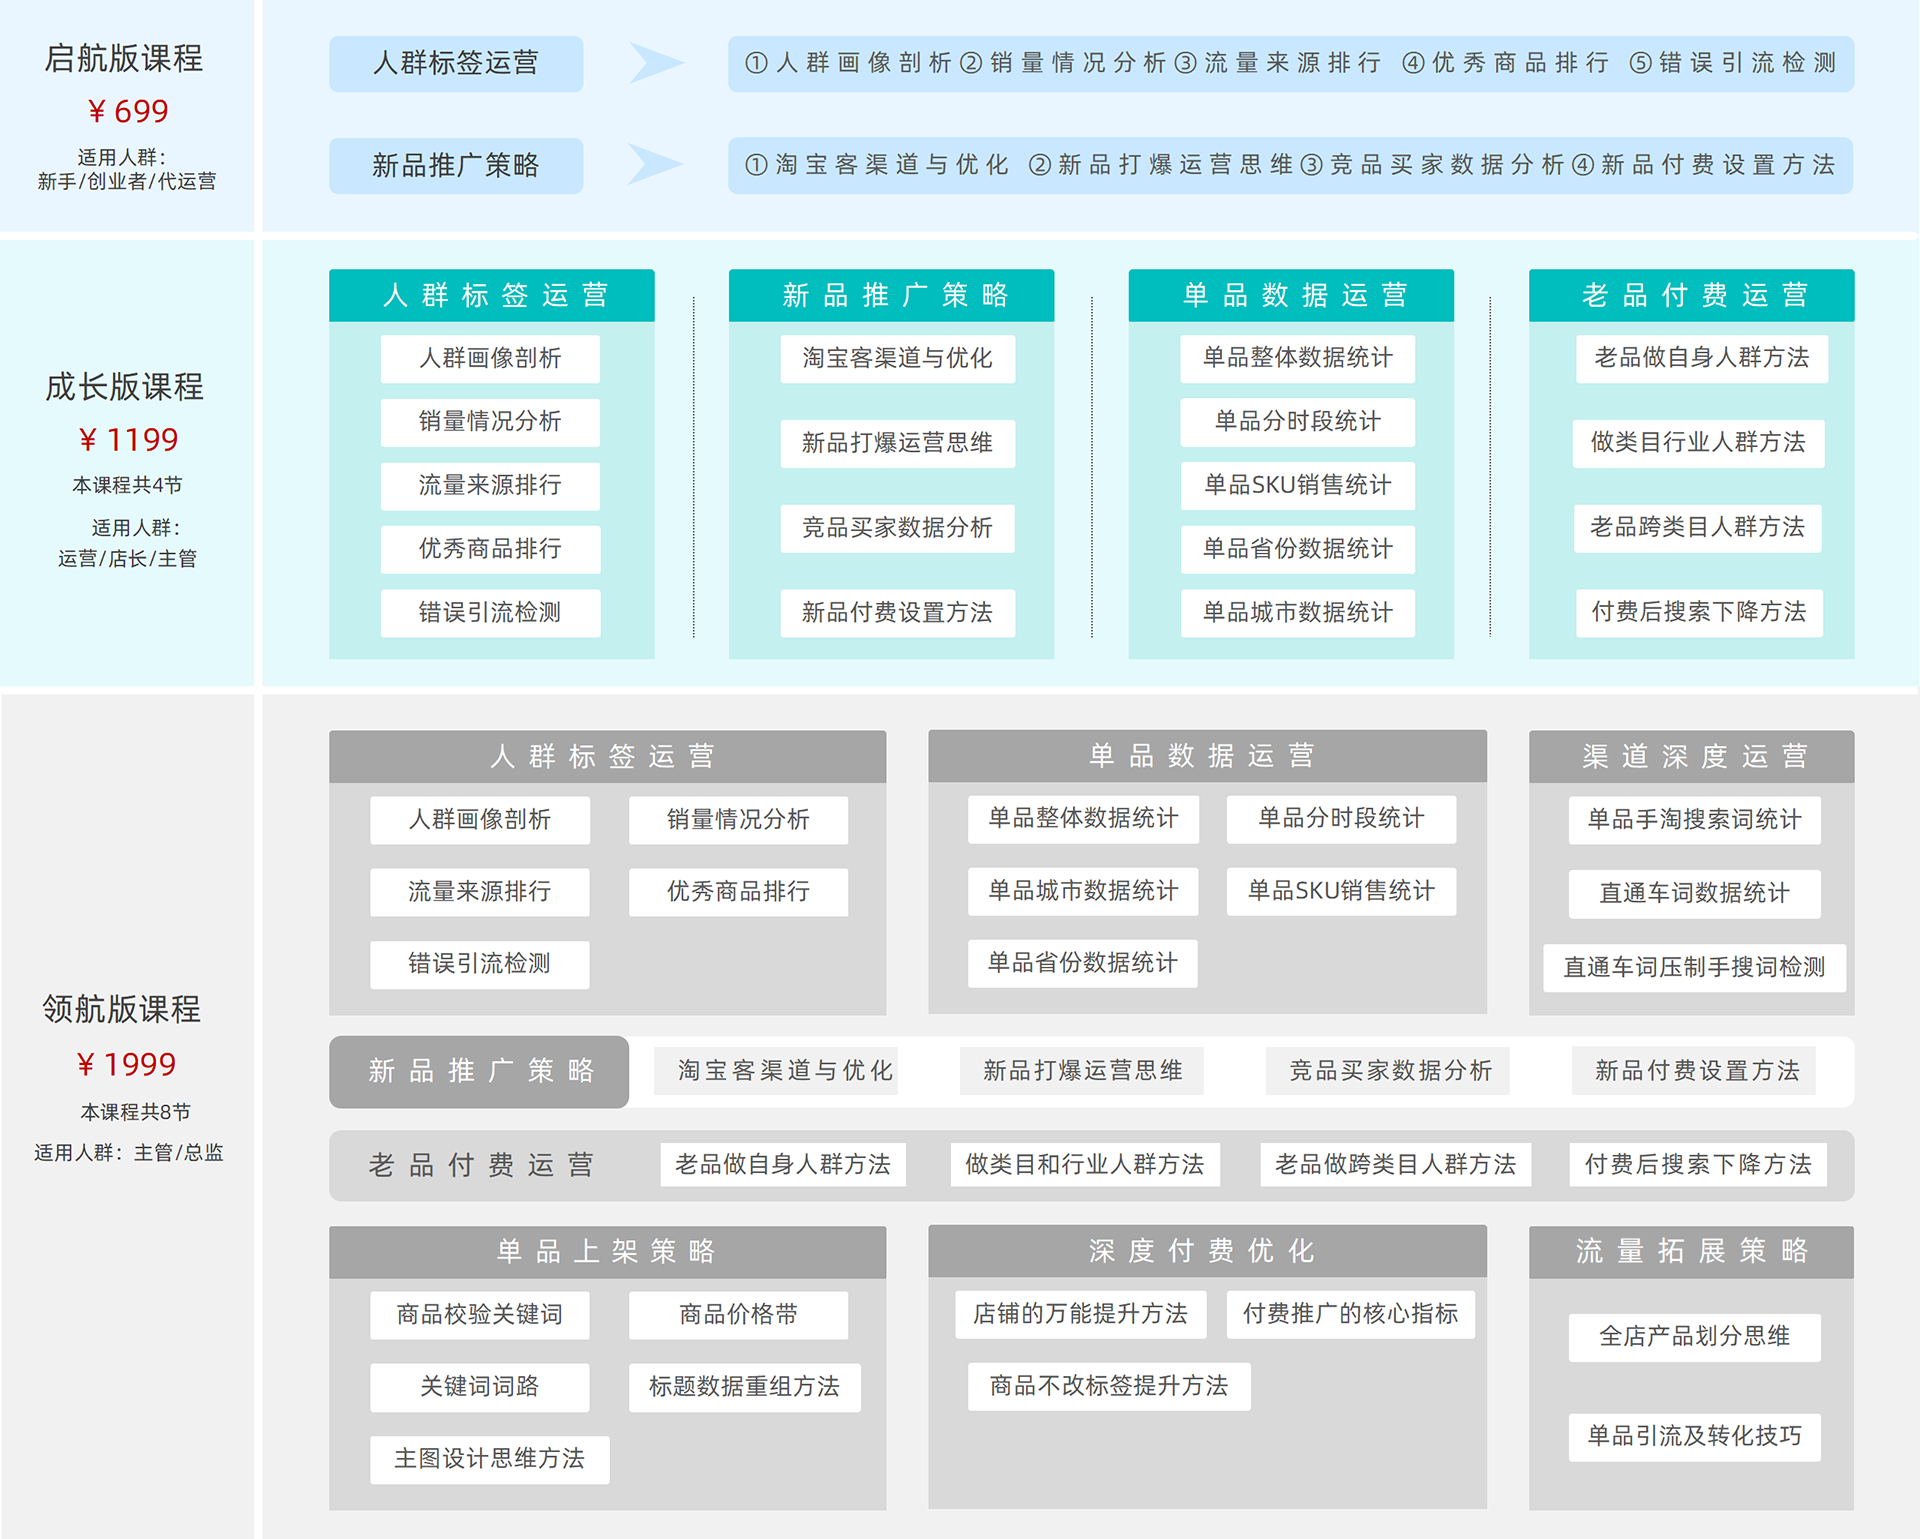1920x1539 pixels.
Task: Click 单品分时段统计 in 领航版 section
Action: [x=1341, y=819]
